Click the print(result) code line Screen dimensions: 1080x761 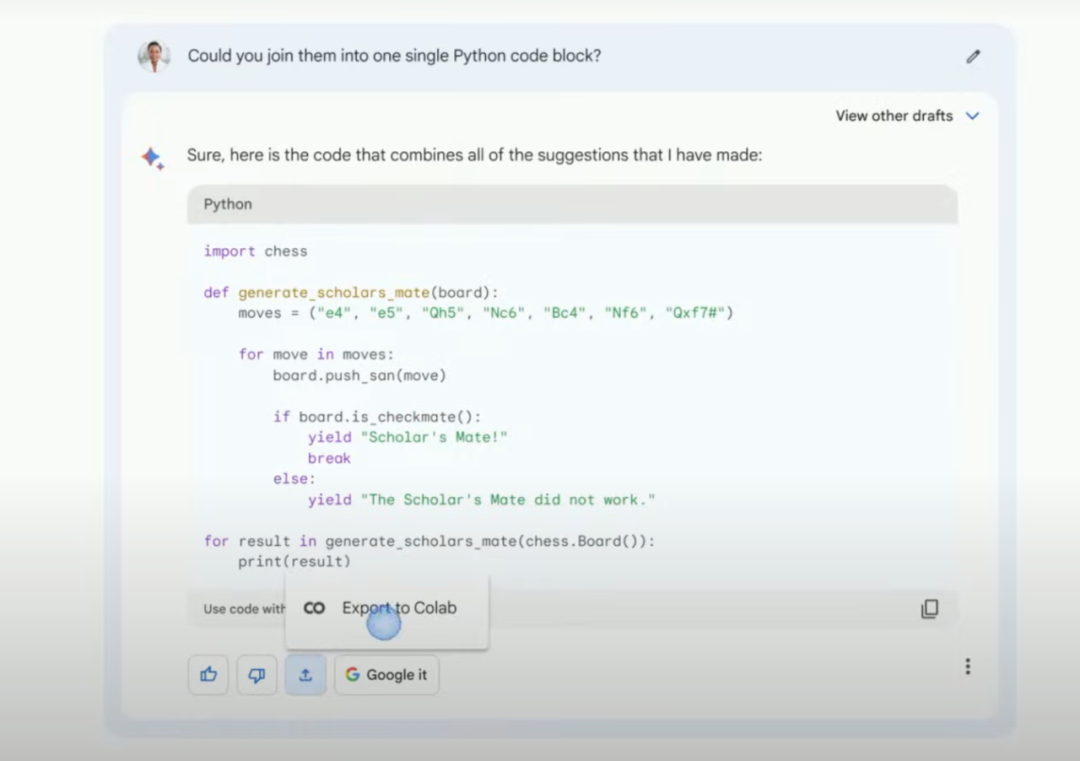point(294,562)
